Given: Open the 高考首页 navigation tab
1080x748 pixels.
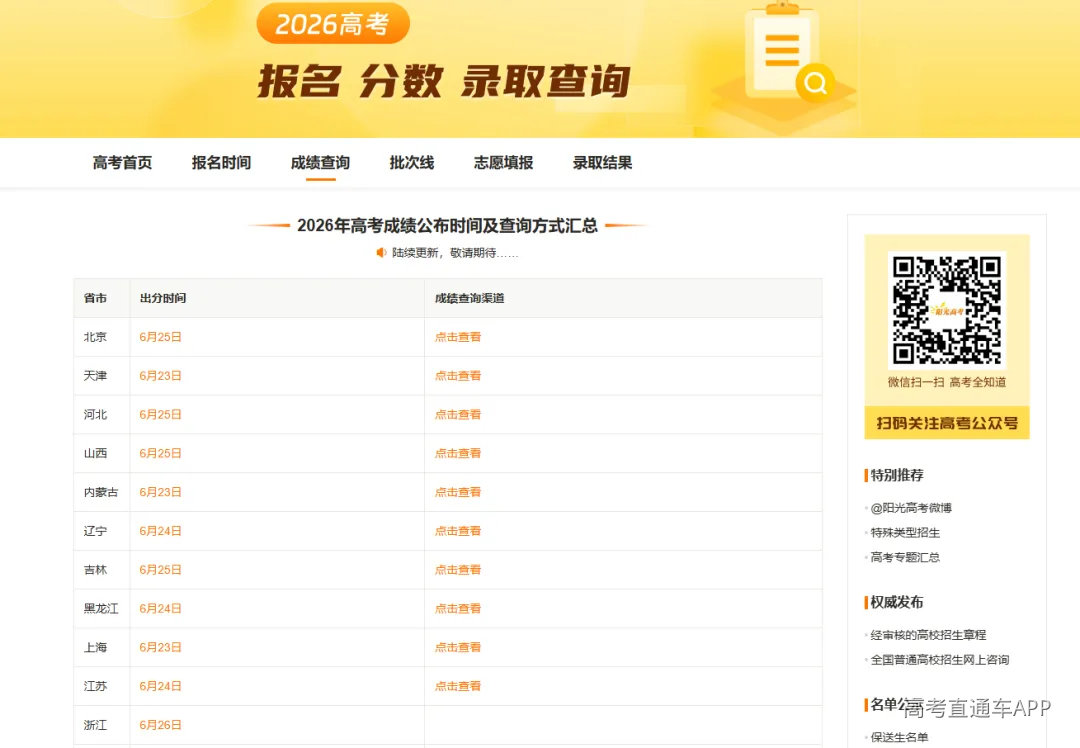Looking at the screenshot, I should click(x=123, y=163).
